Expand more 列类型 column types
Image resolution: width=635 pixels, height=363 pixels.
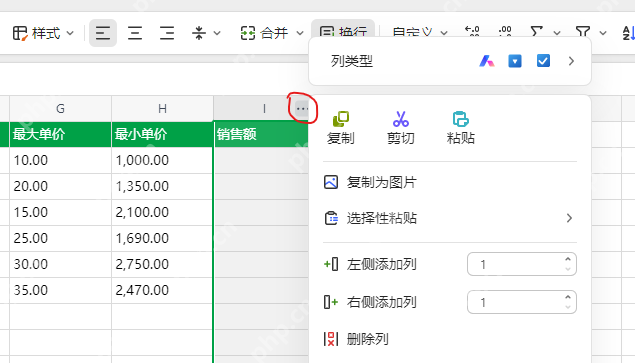click(571, 61)
